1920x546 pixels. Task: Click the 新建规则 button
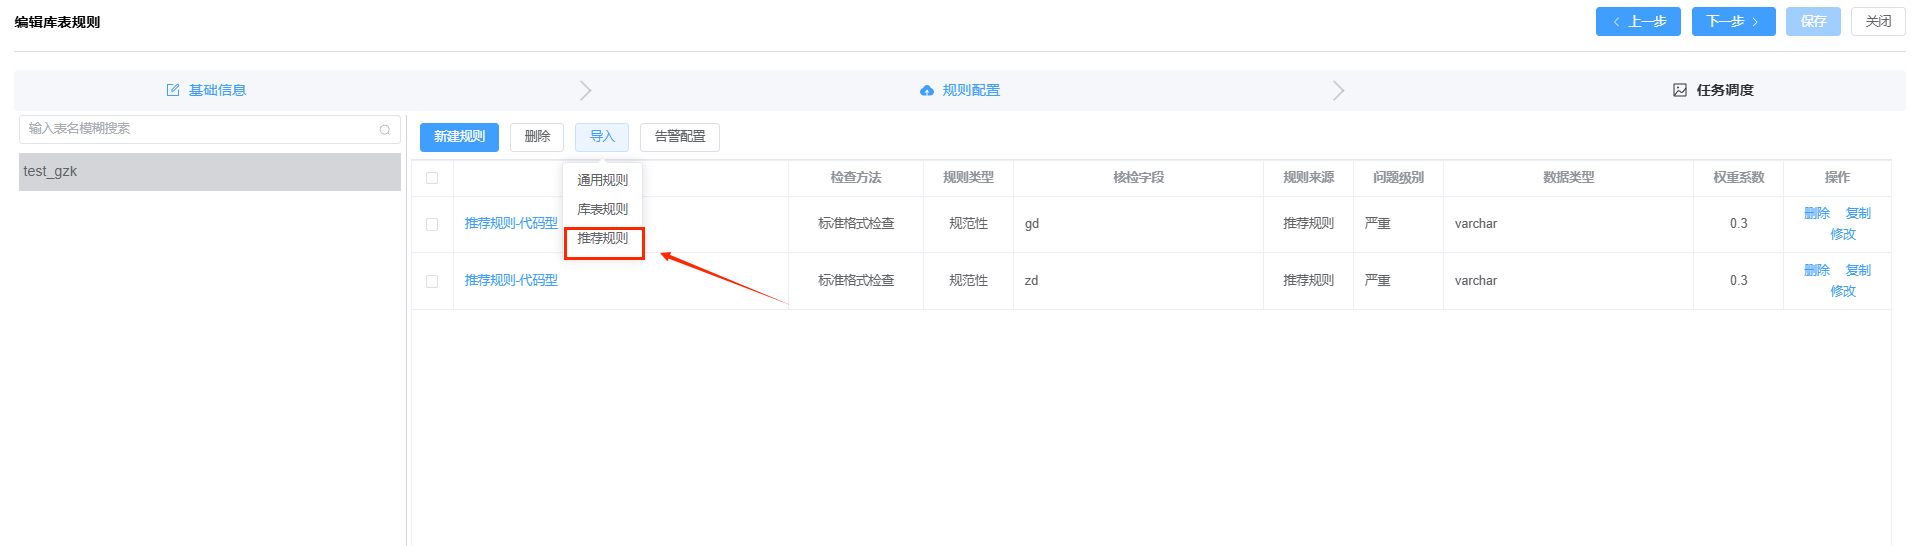[459, 137]
